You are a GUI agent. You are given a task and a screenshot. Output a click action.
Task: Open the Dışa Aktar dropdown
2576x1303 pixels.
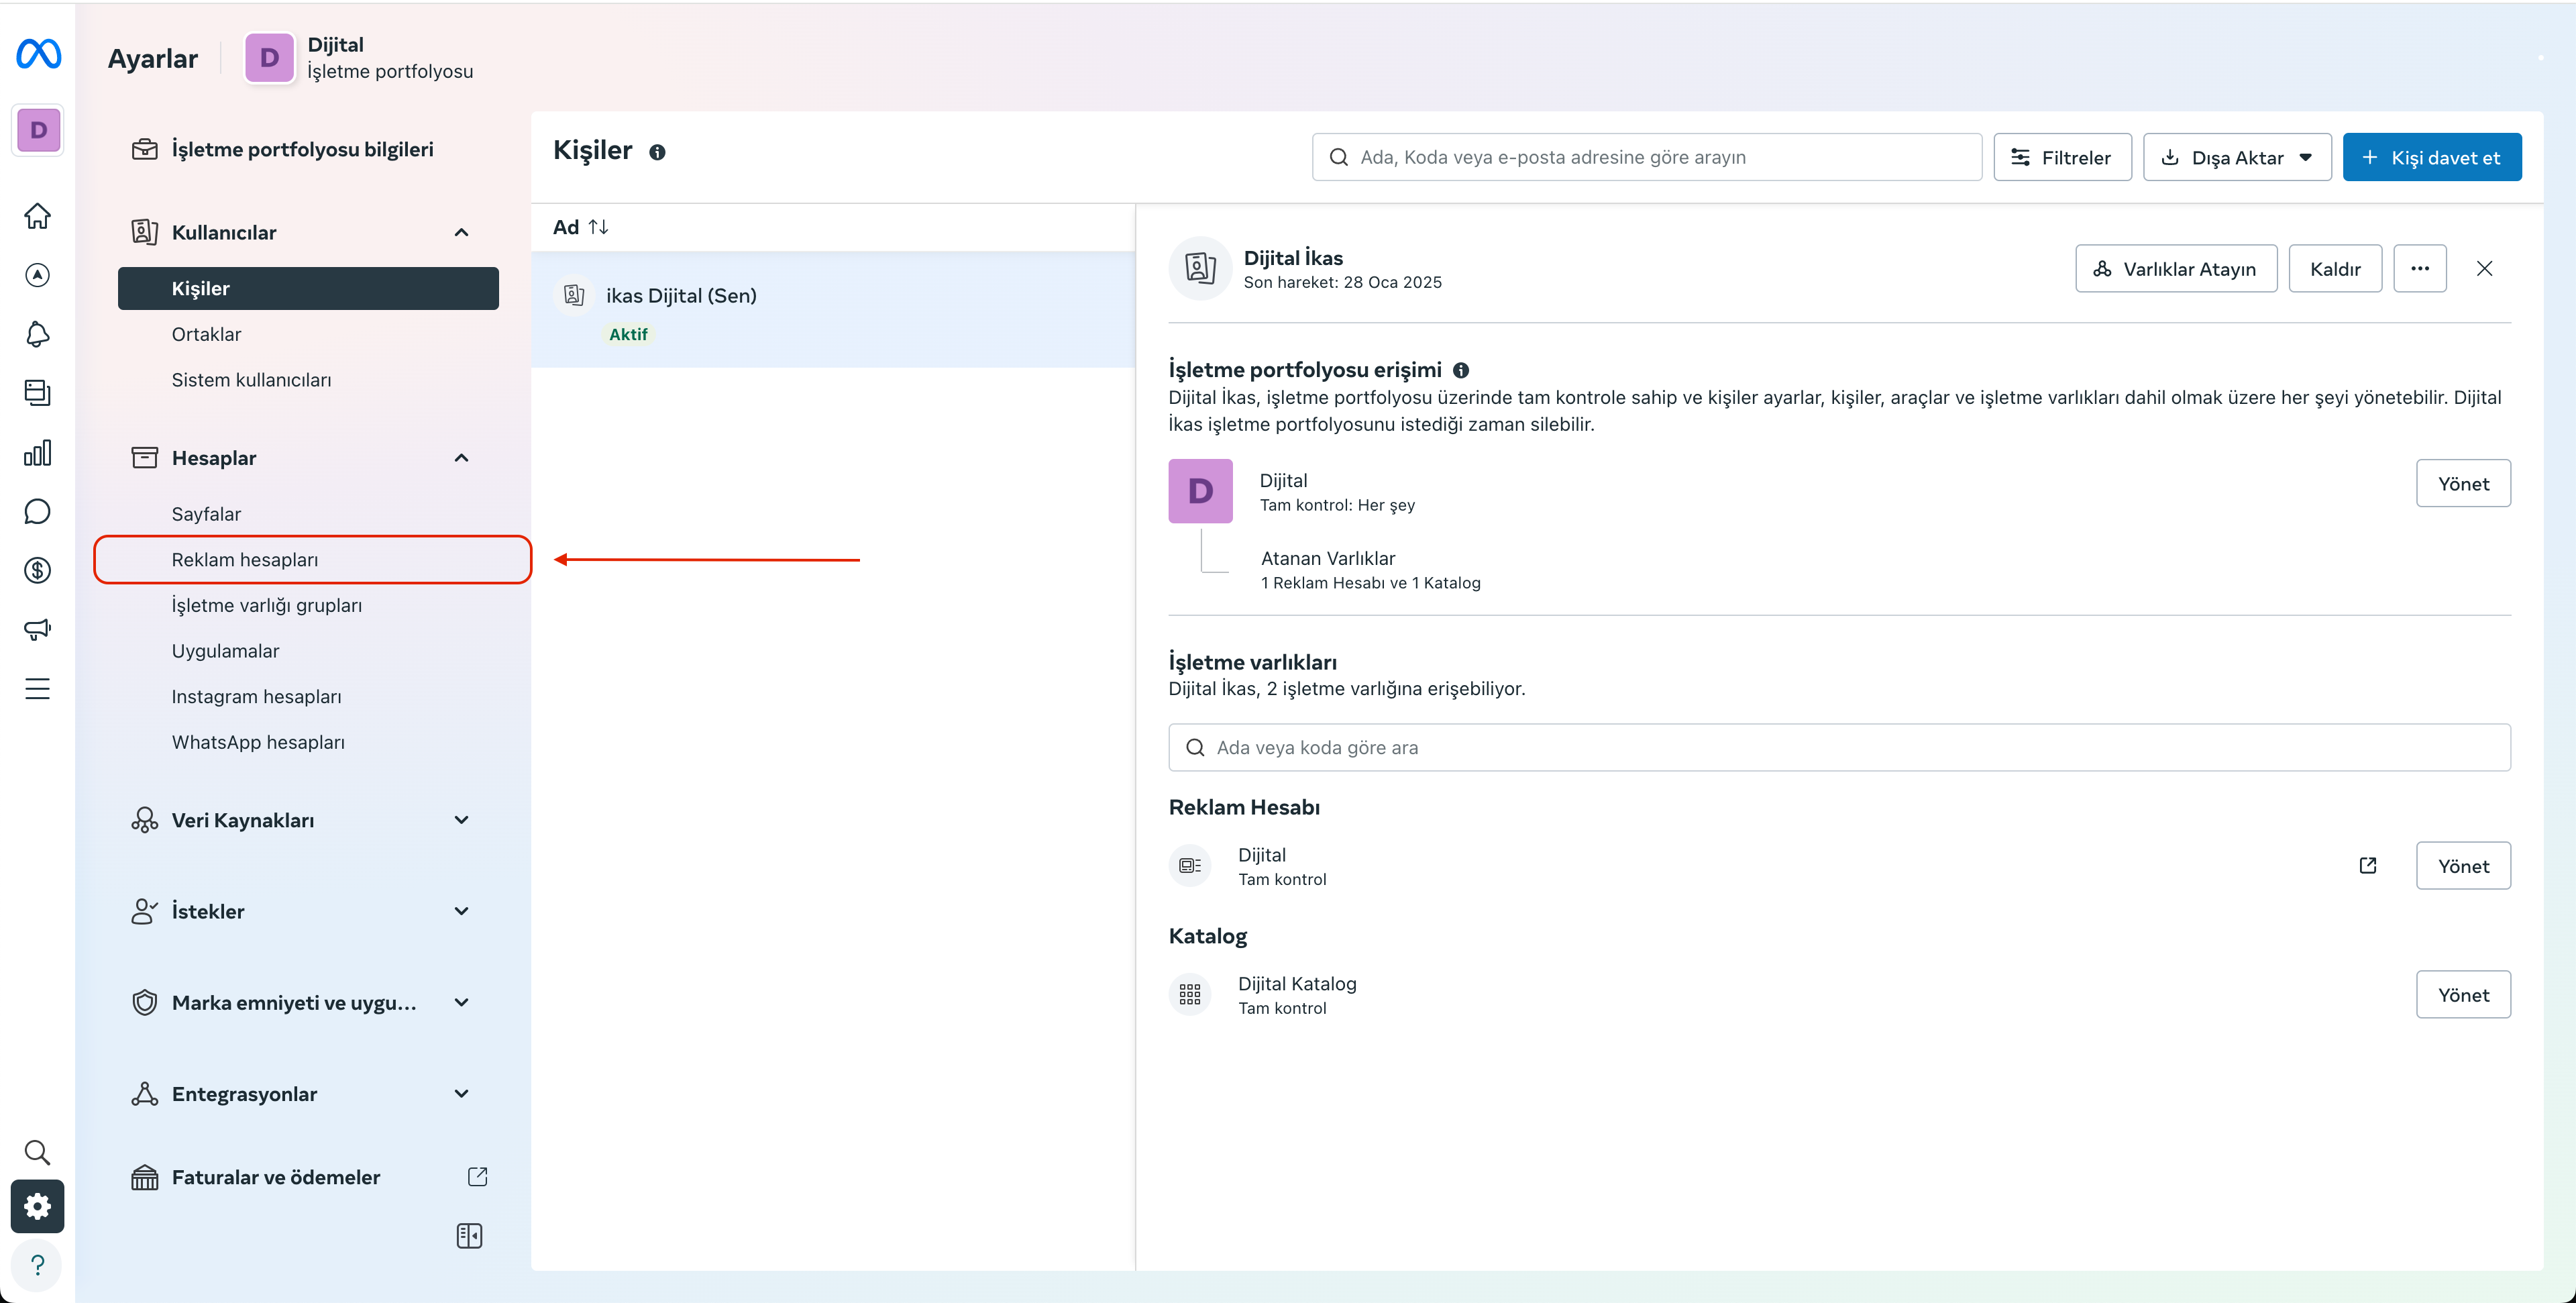(x=2237, y=157)
